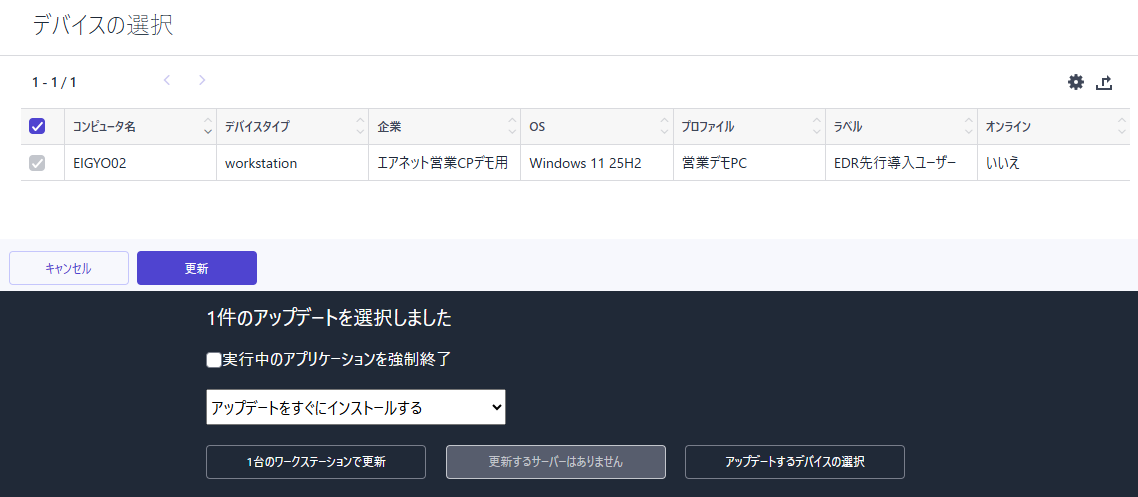Viewport: 1138px width, 497px height.
Task: Click 1台のワークステーションで更新 button
Action: 316,462
